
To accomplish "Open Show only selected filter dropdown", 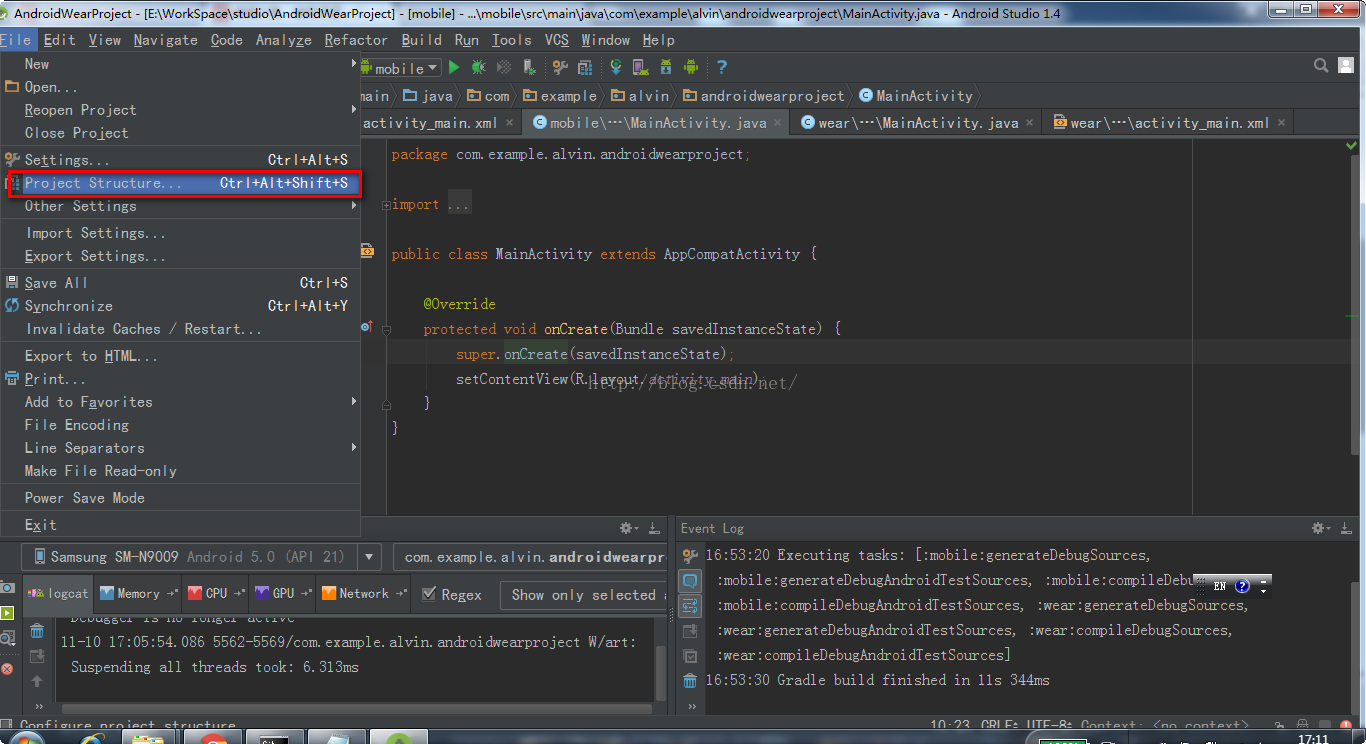I will 583,595.
